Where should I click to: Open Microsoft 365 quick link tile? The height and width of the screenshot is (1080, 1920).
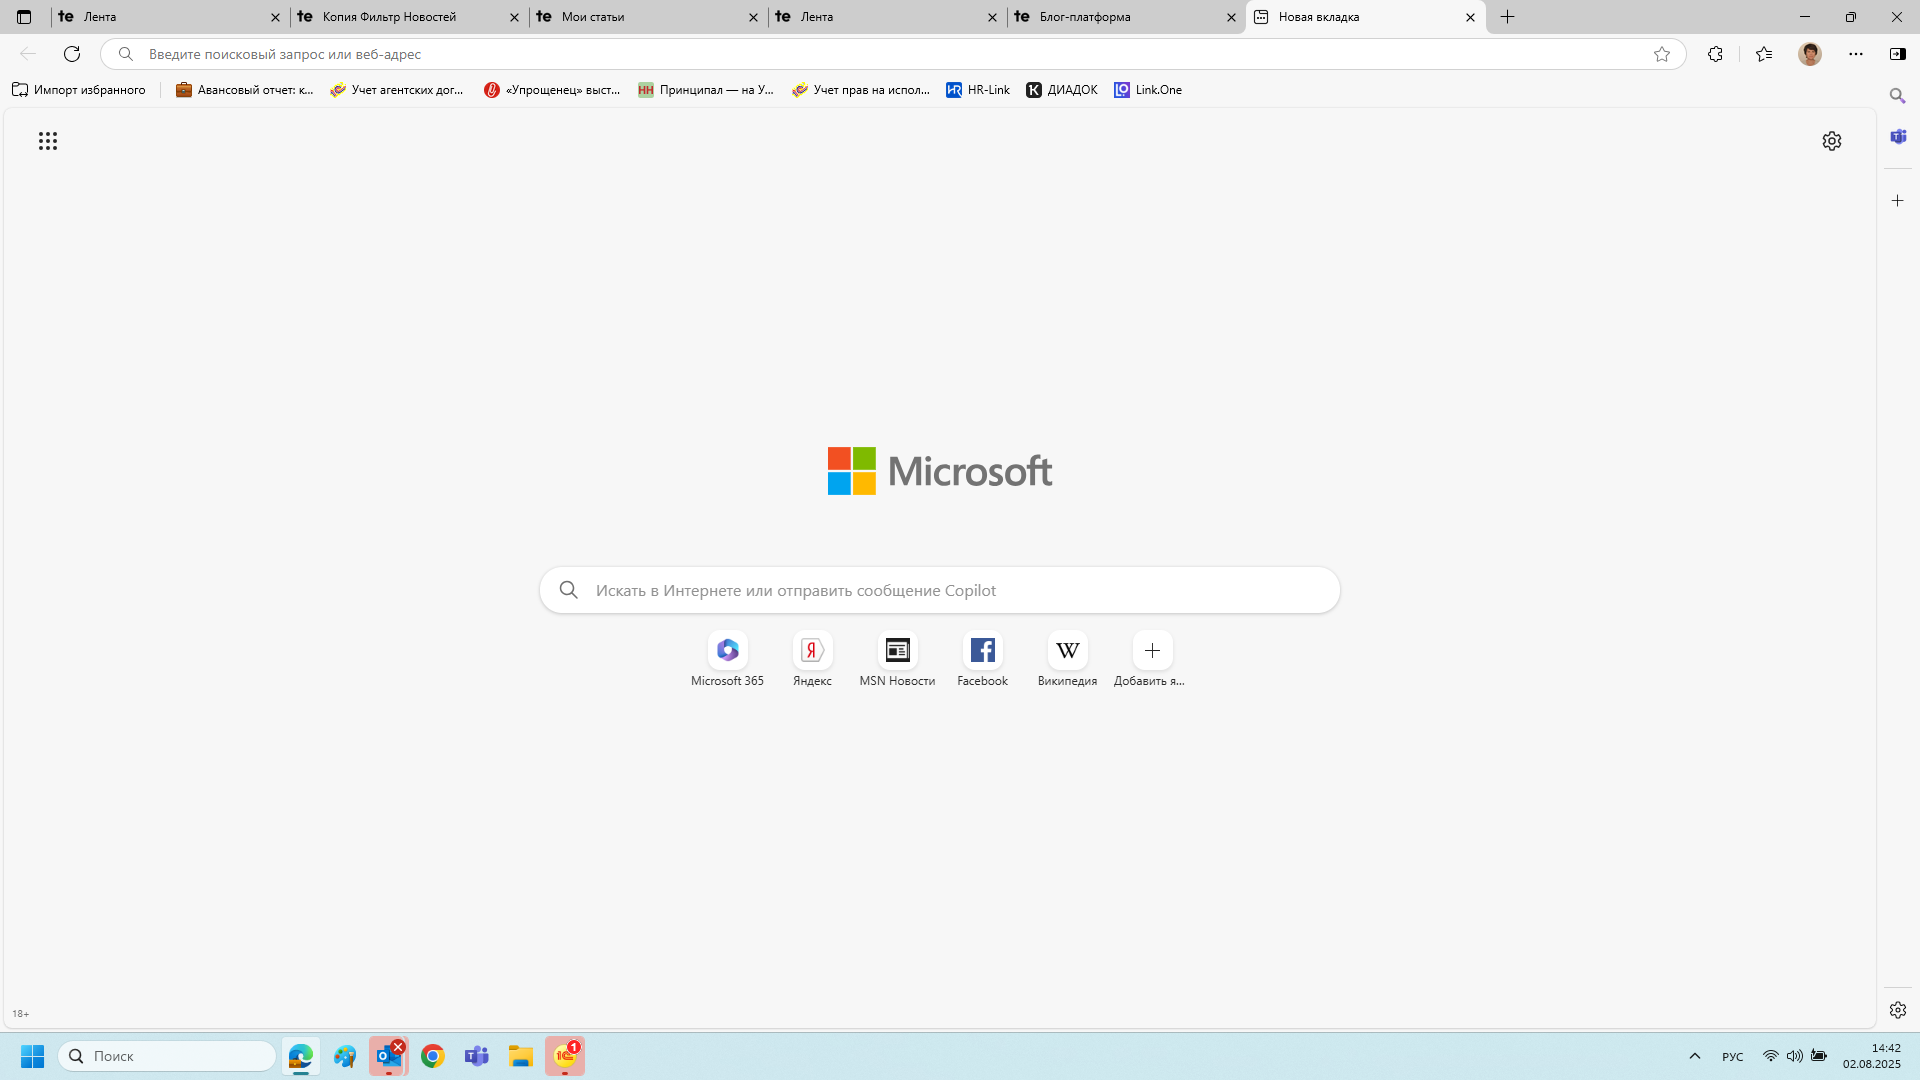[x=727, y=651]
